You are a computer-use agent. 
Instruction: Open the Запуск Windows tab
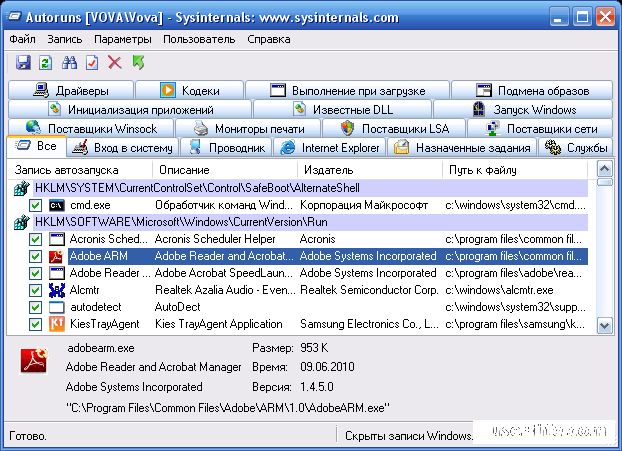(523, 109)
